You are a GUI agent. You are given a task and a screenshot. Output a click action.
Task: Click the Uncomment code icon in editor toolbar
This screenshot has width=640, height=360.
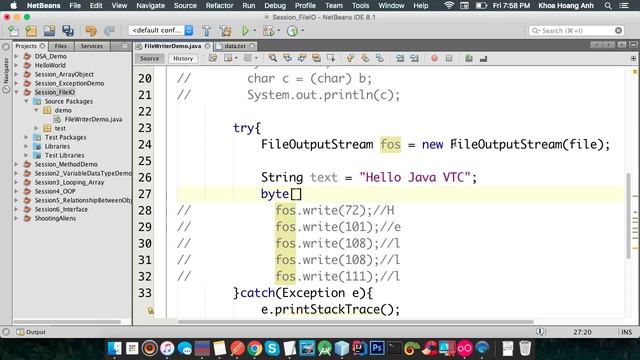pos(484,58)
